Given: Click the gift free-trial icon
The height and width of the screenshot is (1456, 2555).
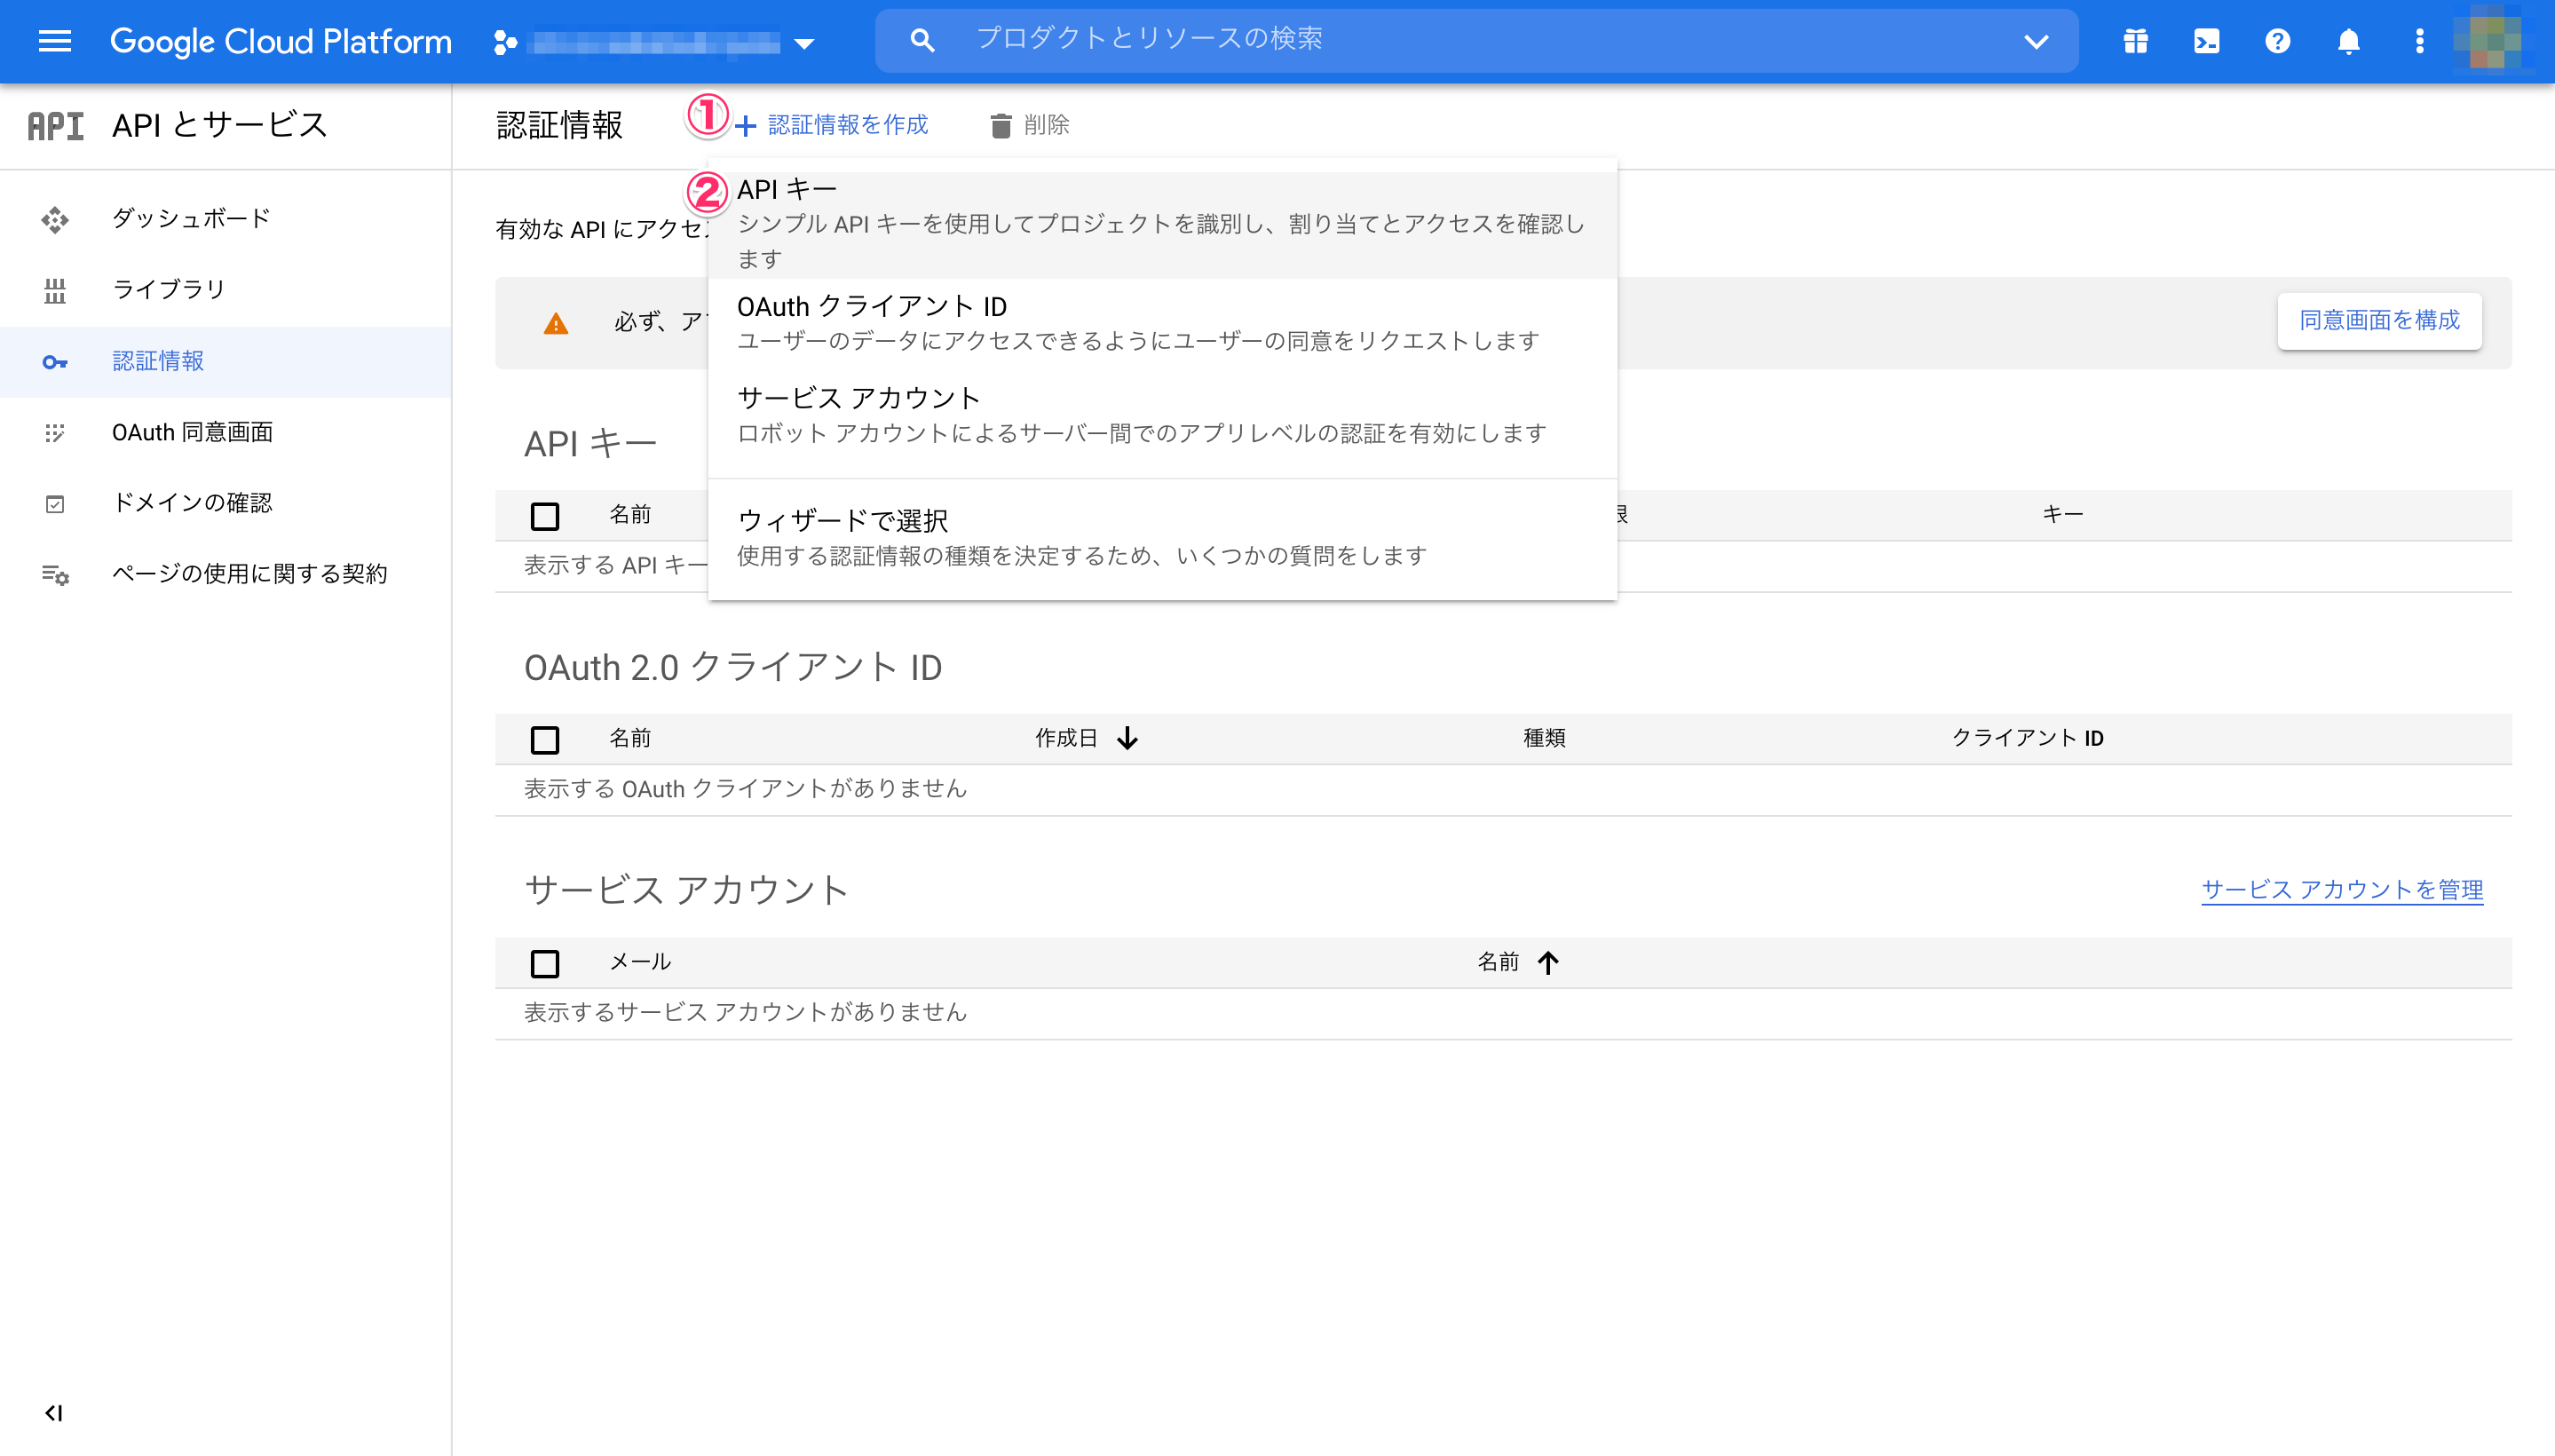Looking at the screenshot, I should [2135, 41].
